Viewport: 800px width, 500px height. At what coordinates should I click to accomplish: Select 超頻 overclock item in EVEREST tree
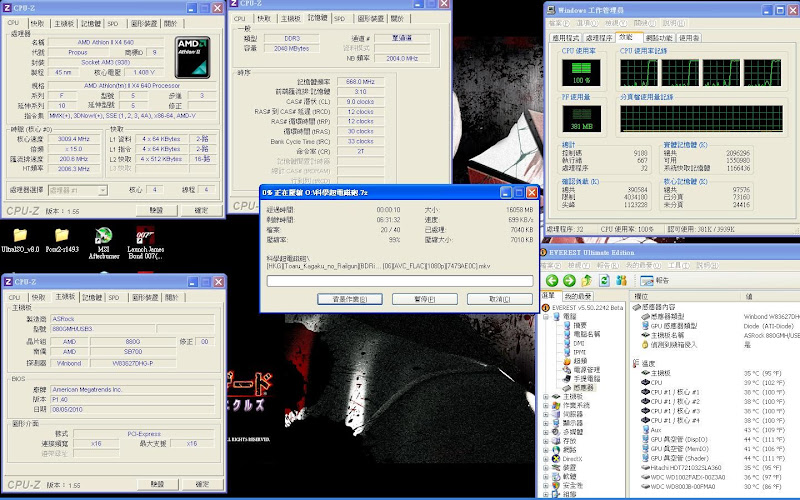point(580,361)
